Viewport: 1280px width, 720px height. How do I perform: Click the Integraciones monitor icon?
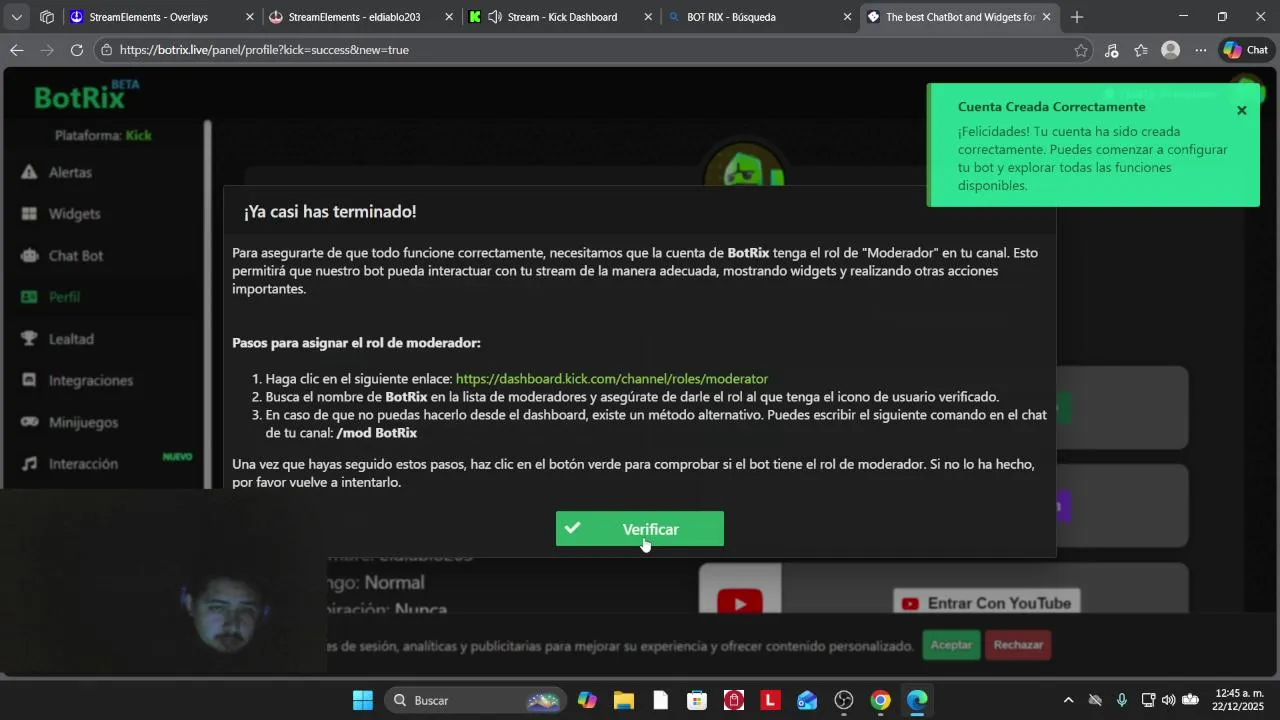pos(29,381)
